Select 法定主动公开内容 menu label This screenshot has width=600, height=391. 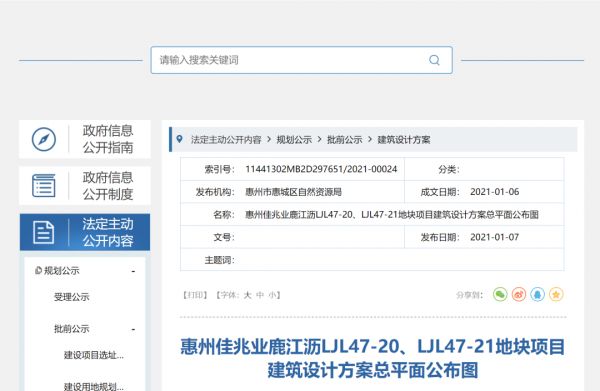coord(108,232)
